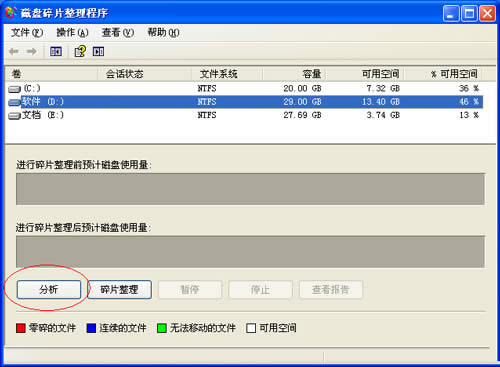This screenshot has height=367, width=500.
Task: Click the action pane toolbar icon
Action: [x=98, y=51]
